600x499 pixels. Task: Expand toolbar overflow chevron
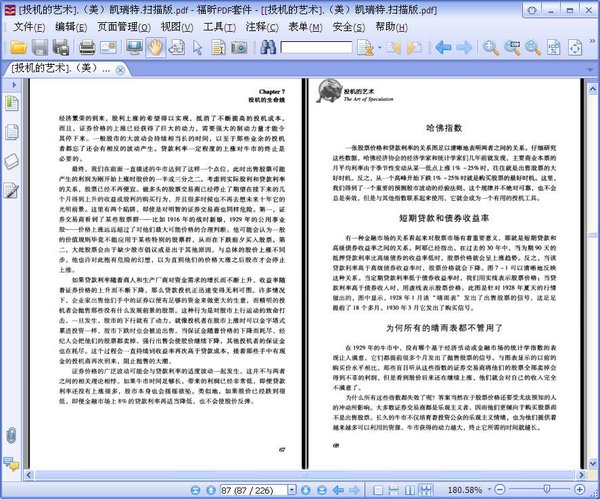[x=592, y=41]
